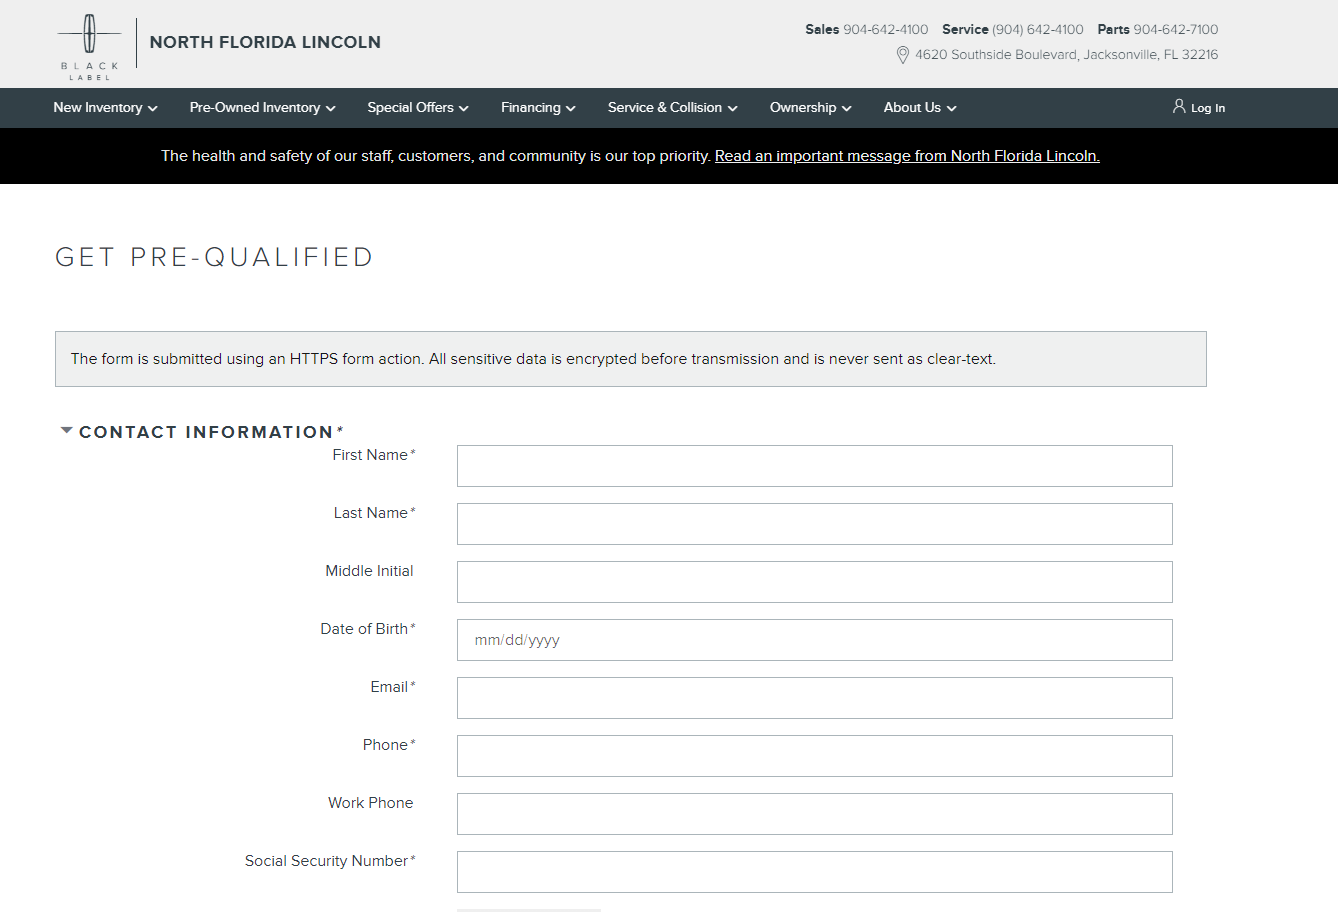Open the Pre-Owned Inventory menu
The height and width of the screenshot is (912, 1338).
click(262, 108)
